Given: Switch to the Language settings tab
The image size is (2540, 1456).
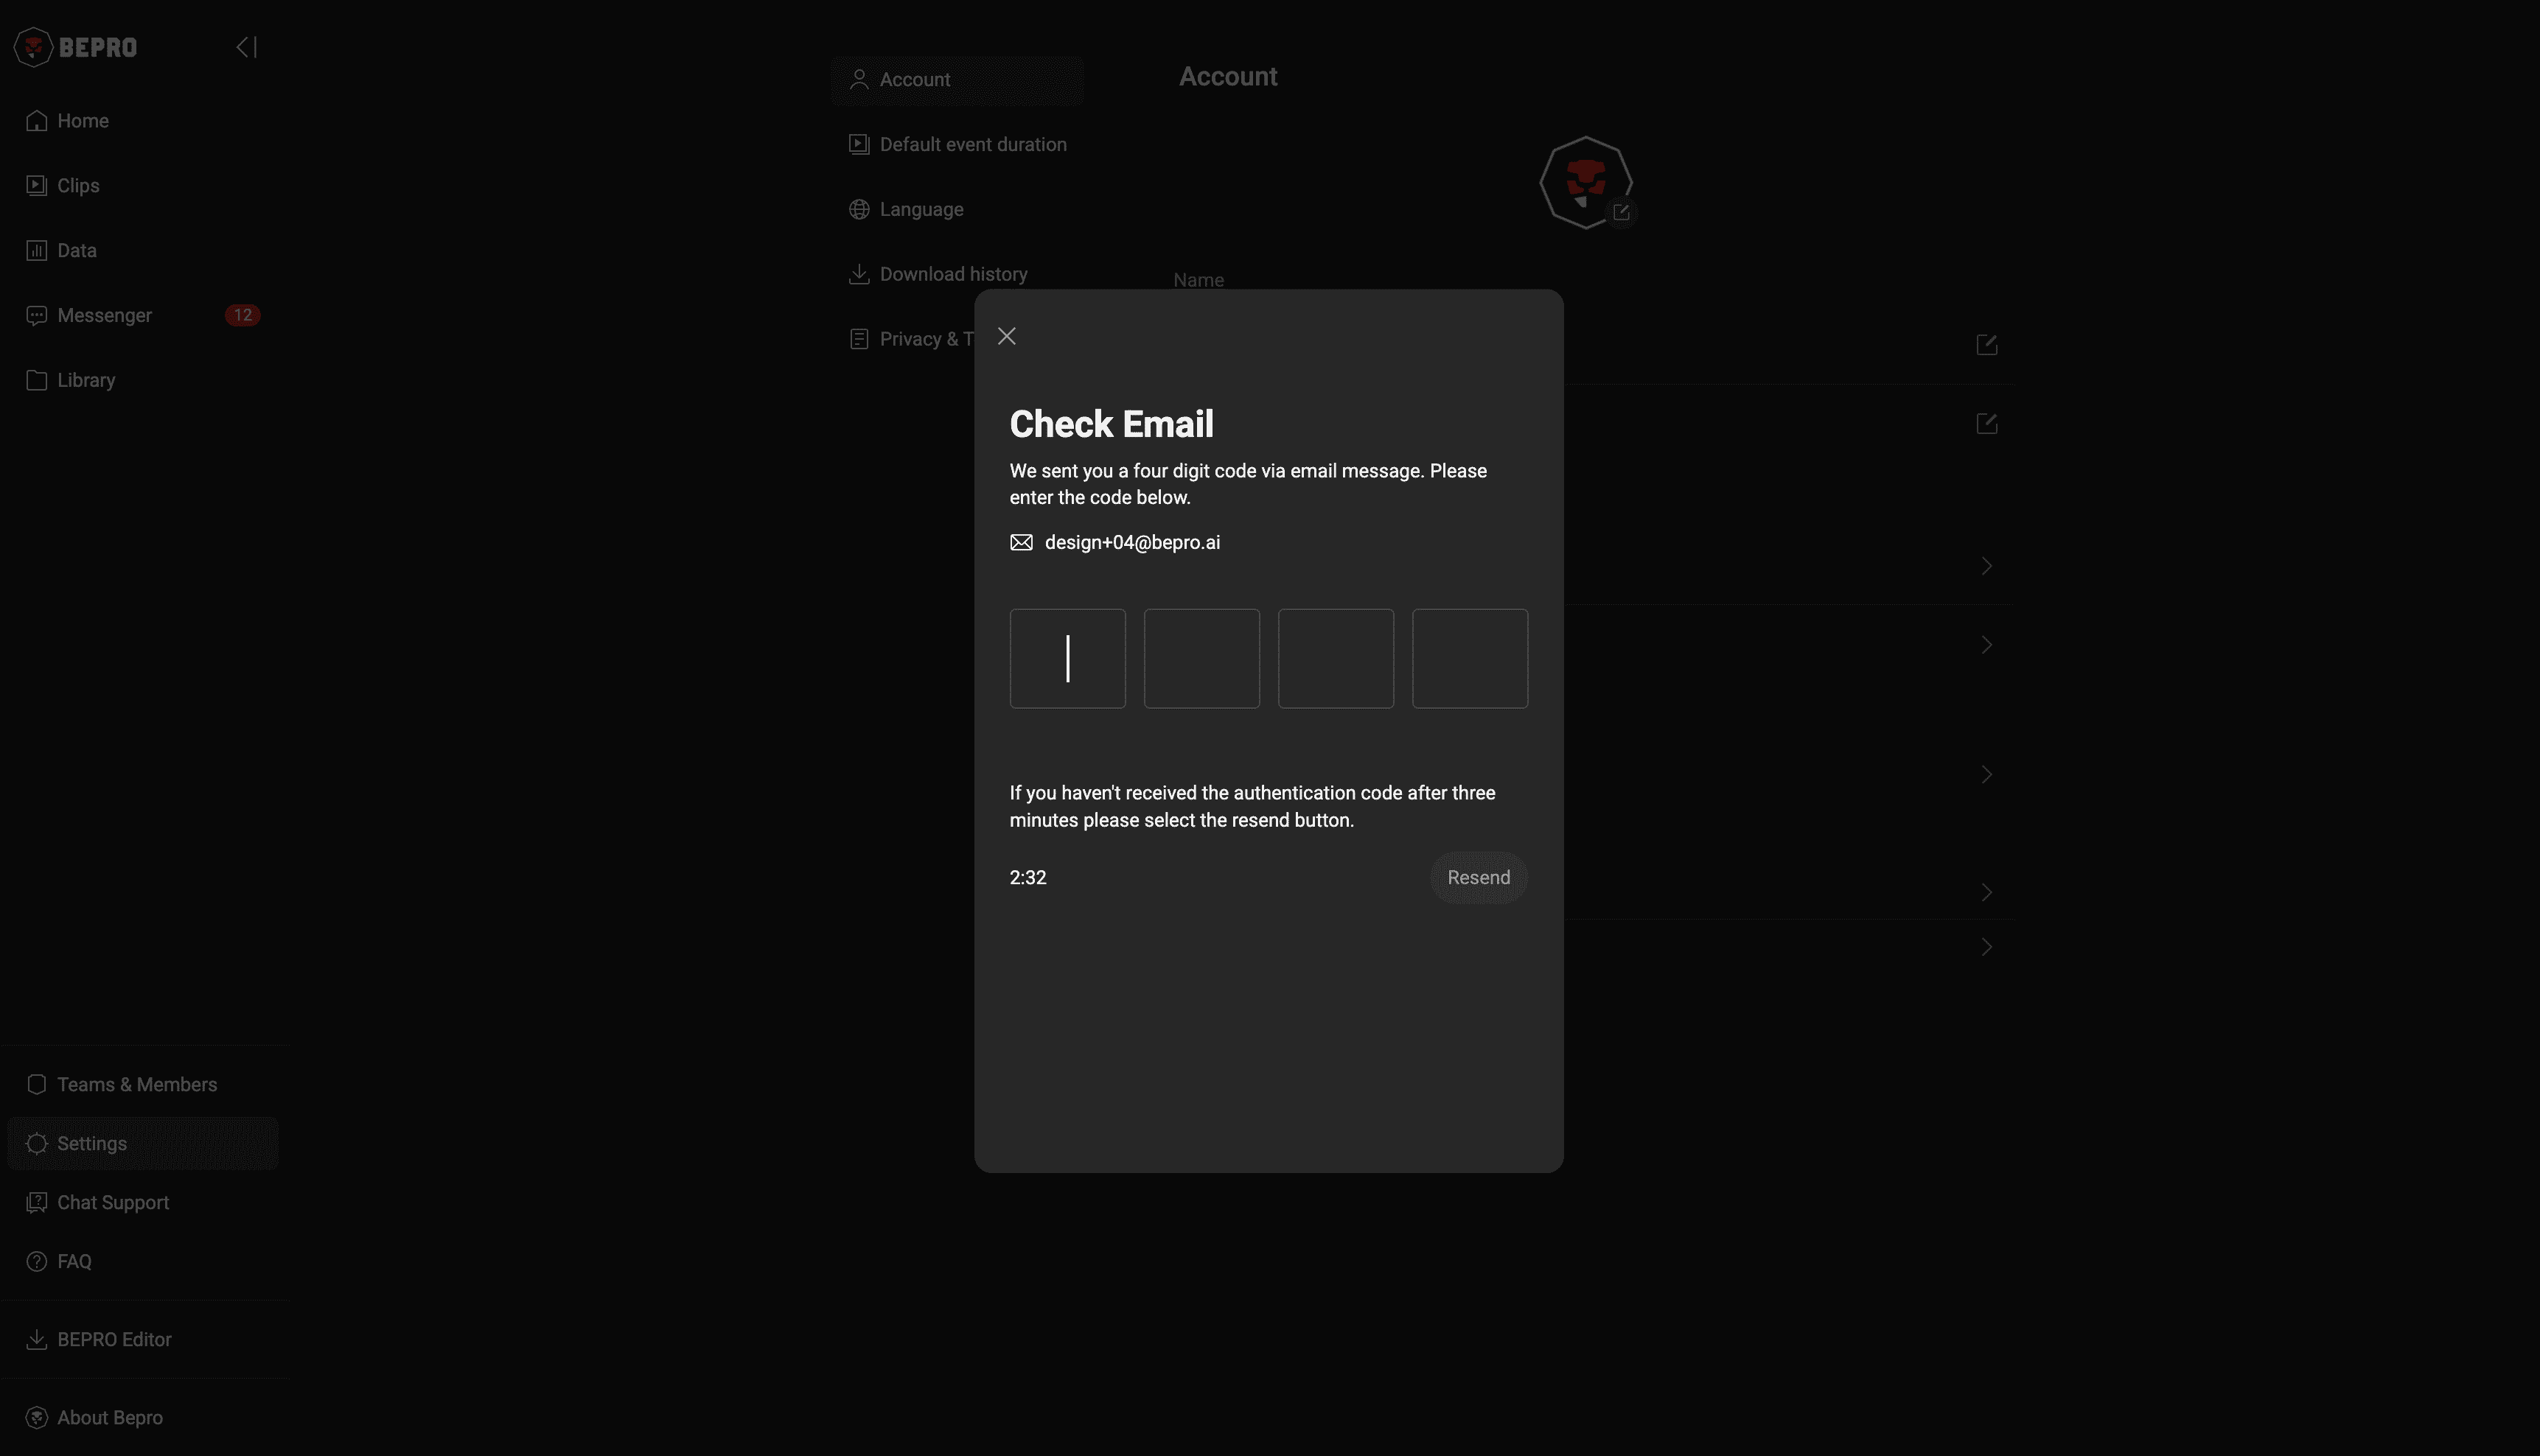Looking at the screenshot, I should 921,209.
